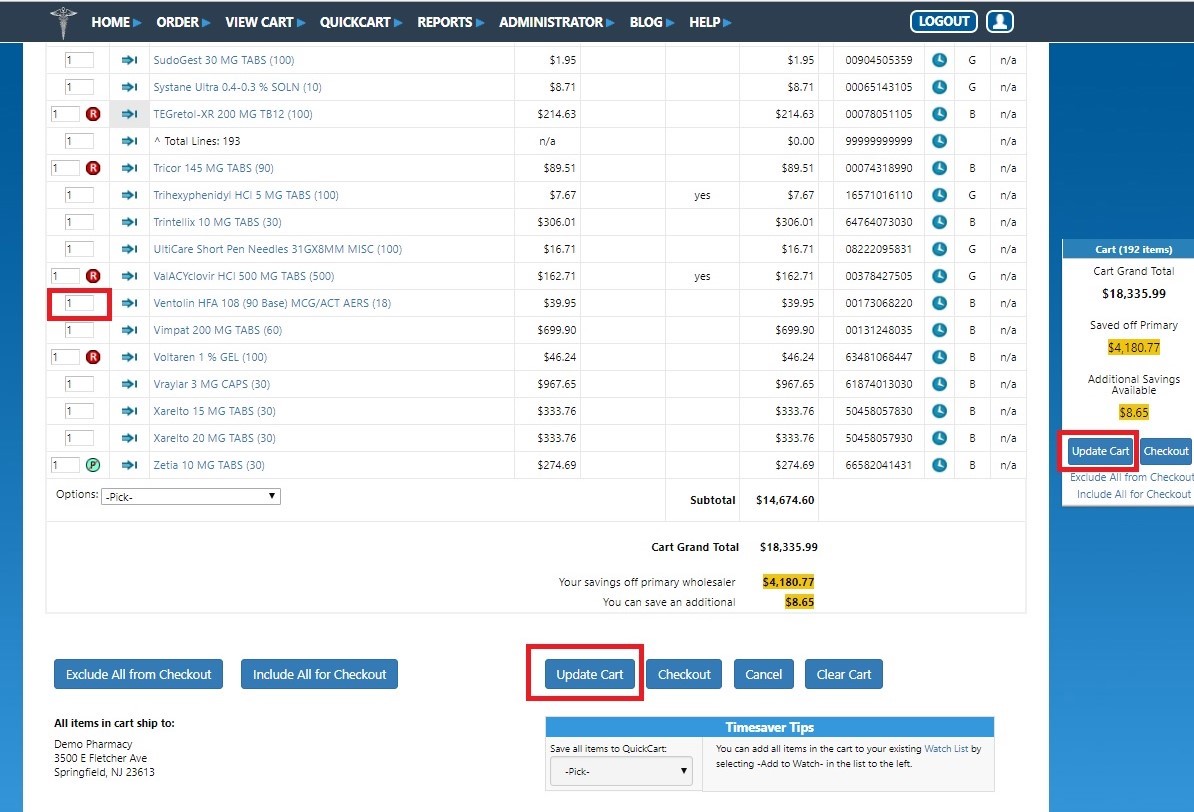
Task: Open clock history icon for Tricor row
Action: 940,168
